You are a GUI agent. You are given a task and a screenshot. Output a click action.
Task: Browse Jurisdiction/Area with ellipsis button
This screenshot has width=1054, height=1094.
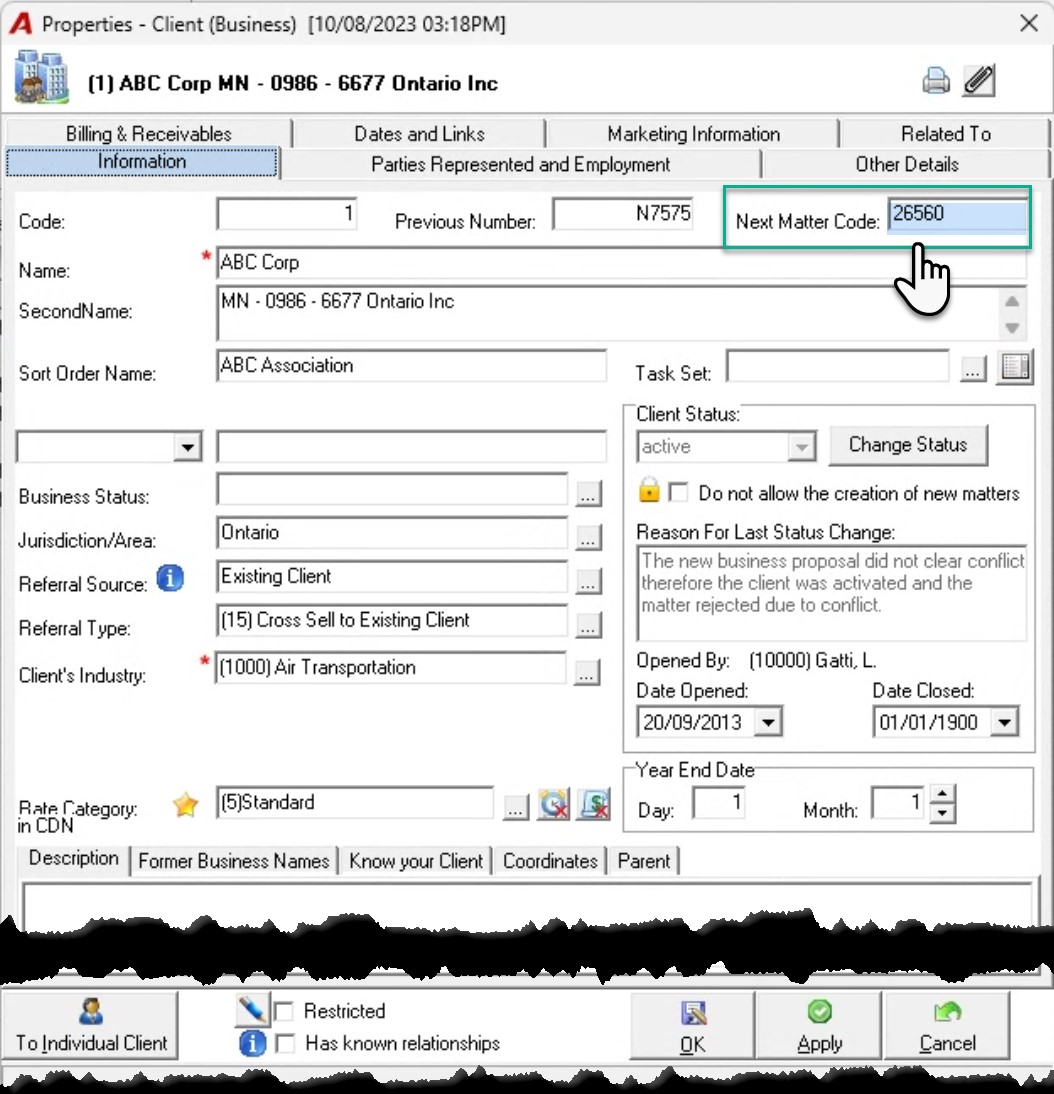[x=588, y=537]
